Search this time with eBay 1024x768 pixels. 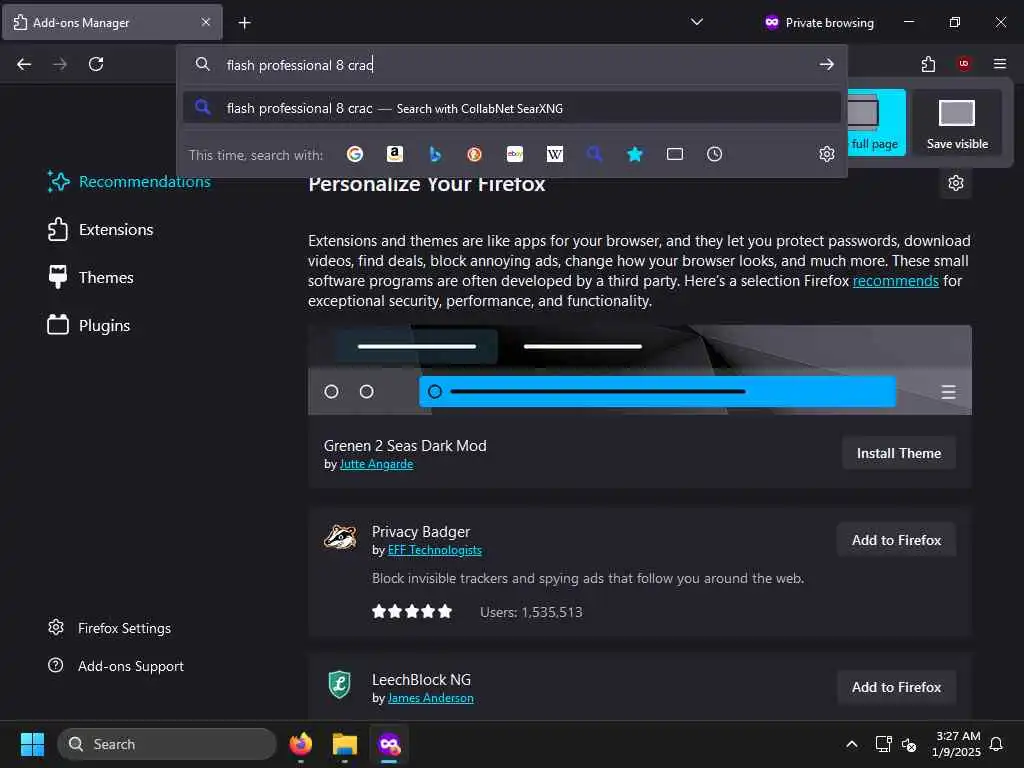tap(515, 154)
